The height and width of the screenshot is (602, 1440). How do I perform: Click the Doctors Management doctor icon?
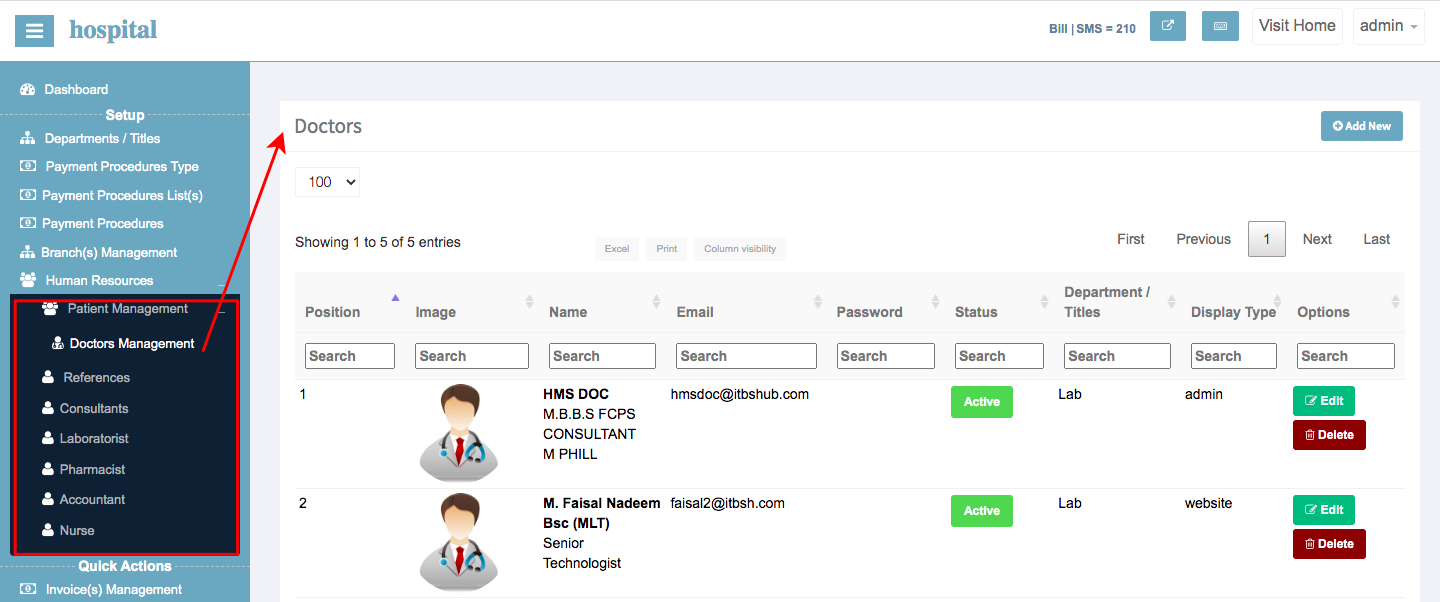[x=57, y=343]
